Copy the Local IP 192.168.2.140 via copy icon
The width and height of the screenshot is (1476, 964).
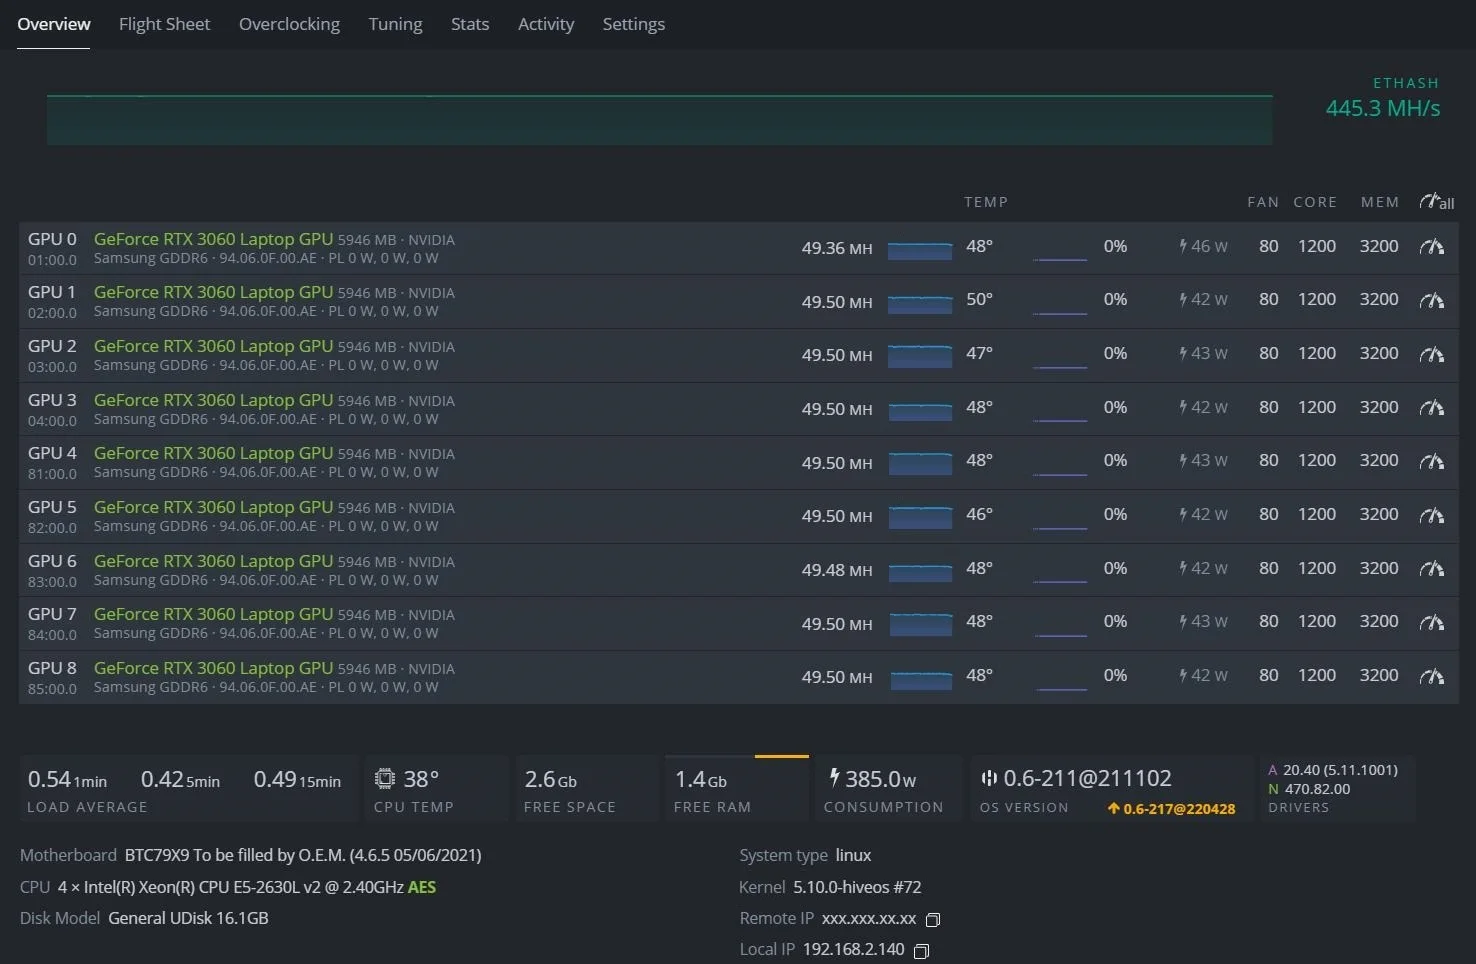[x=922, y=950]
